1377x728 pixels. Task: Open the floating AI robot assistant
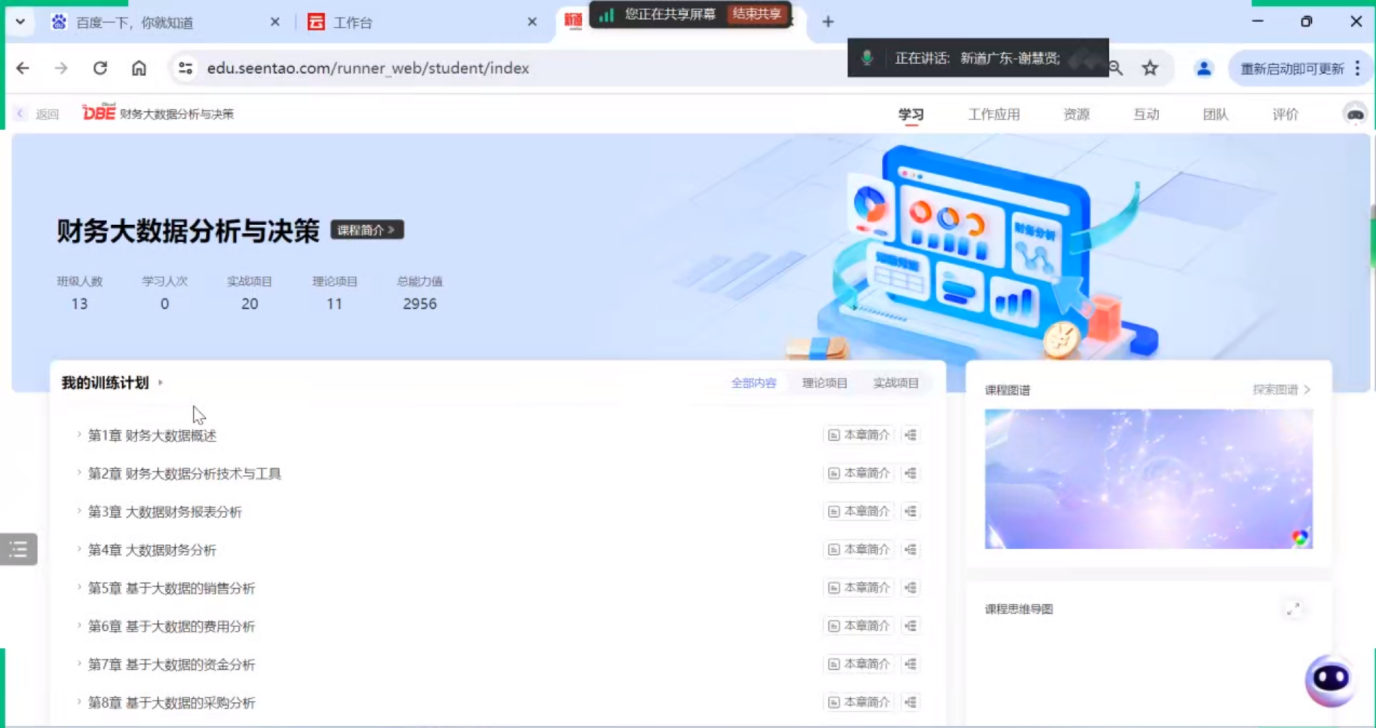click(1330, 680)
